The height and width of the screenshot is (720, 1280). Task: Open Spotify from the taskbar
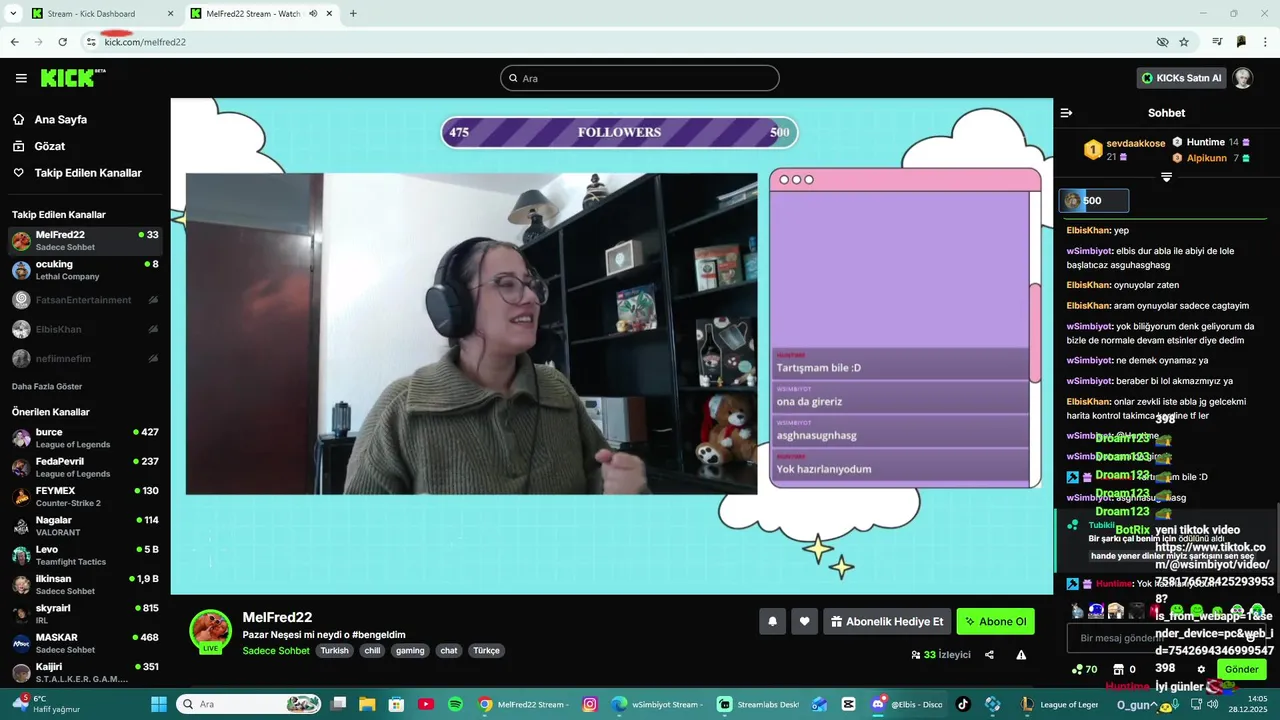point(455,704)
